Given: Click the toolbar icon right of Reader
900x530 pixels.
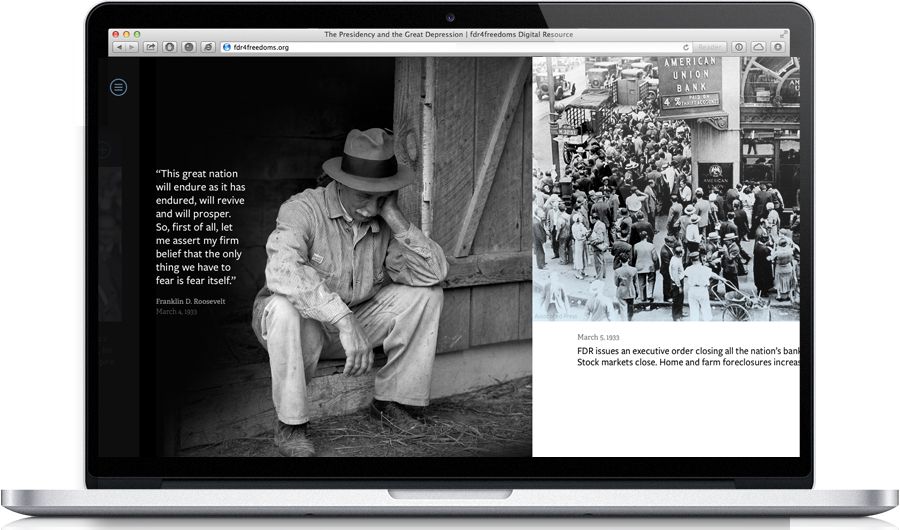Looking at the screenshot, I should point(739,47).
